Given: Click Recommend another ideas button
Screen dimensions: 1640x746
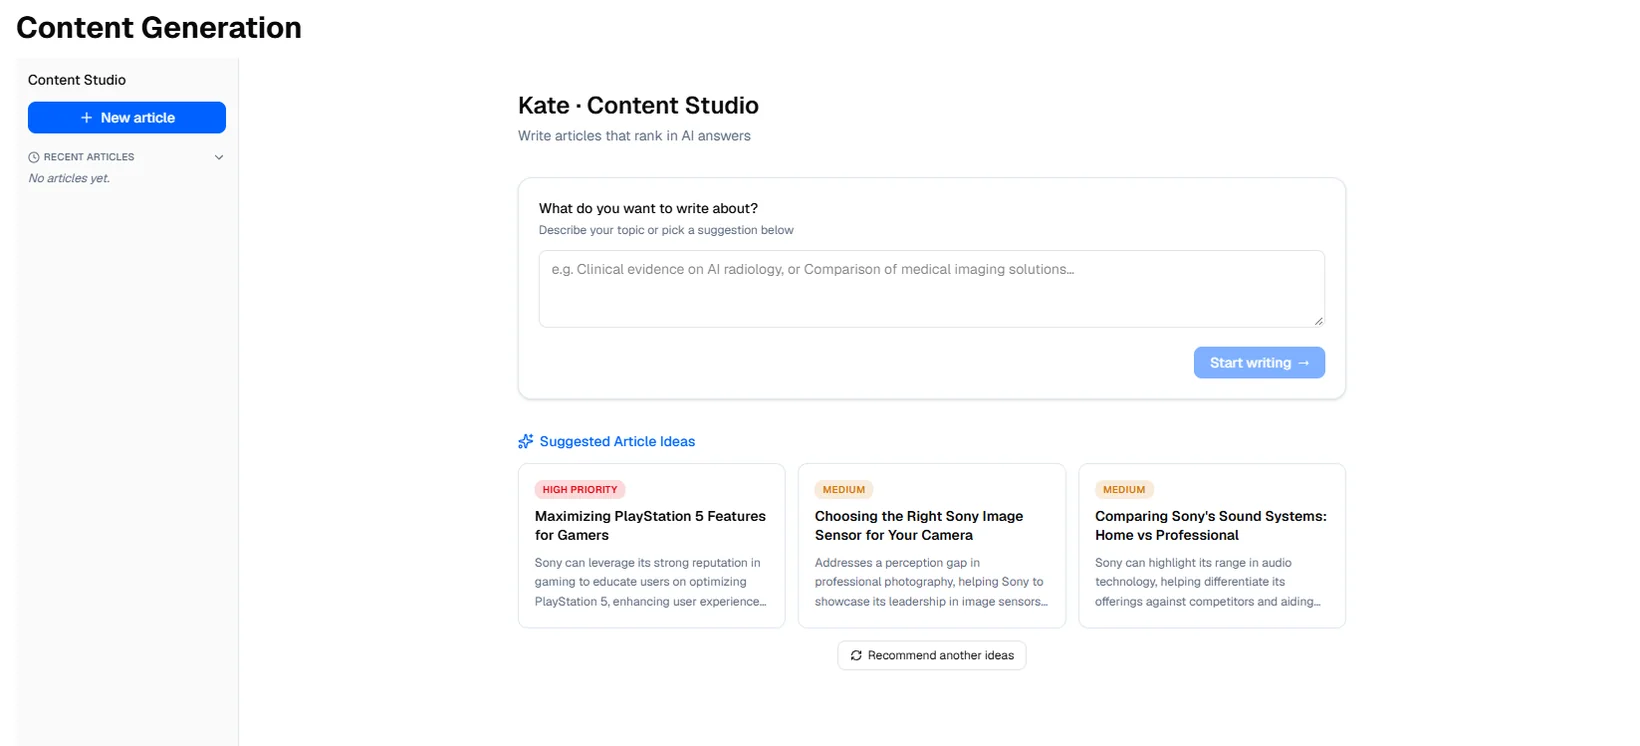Looking at the screenshot, I should point(932,655).
